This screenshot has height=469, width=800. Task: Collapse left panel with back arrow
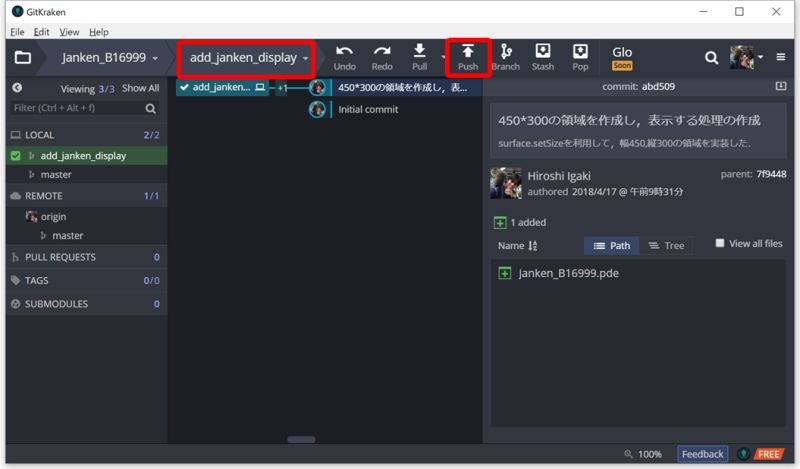pos(17,88)
